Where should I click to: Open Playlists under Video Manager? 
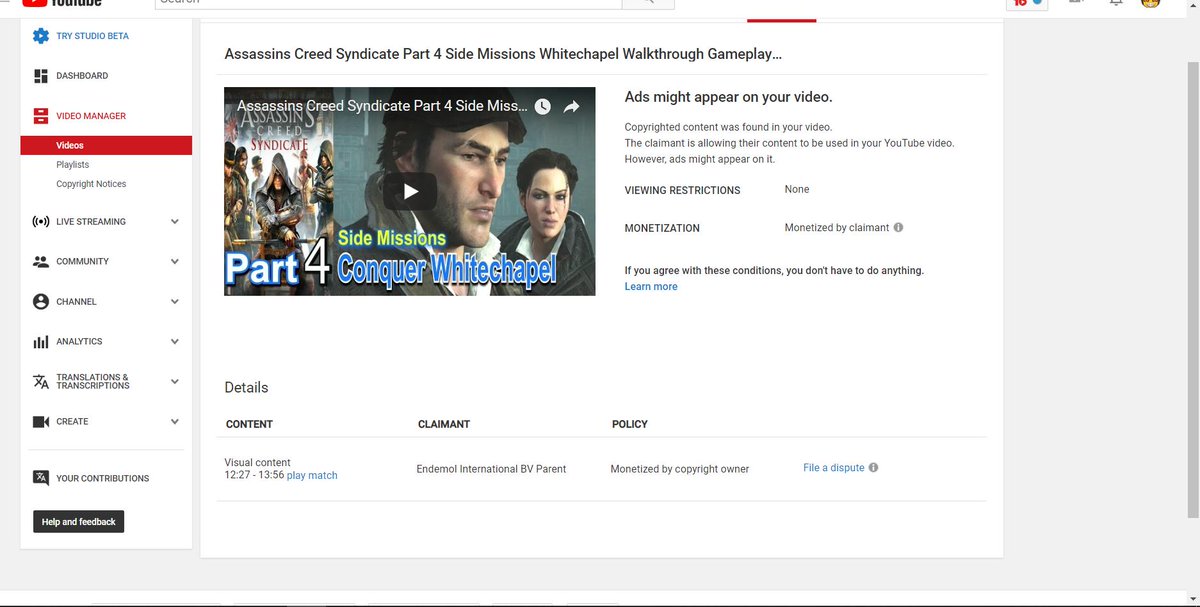(x=73, y=165)
